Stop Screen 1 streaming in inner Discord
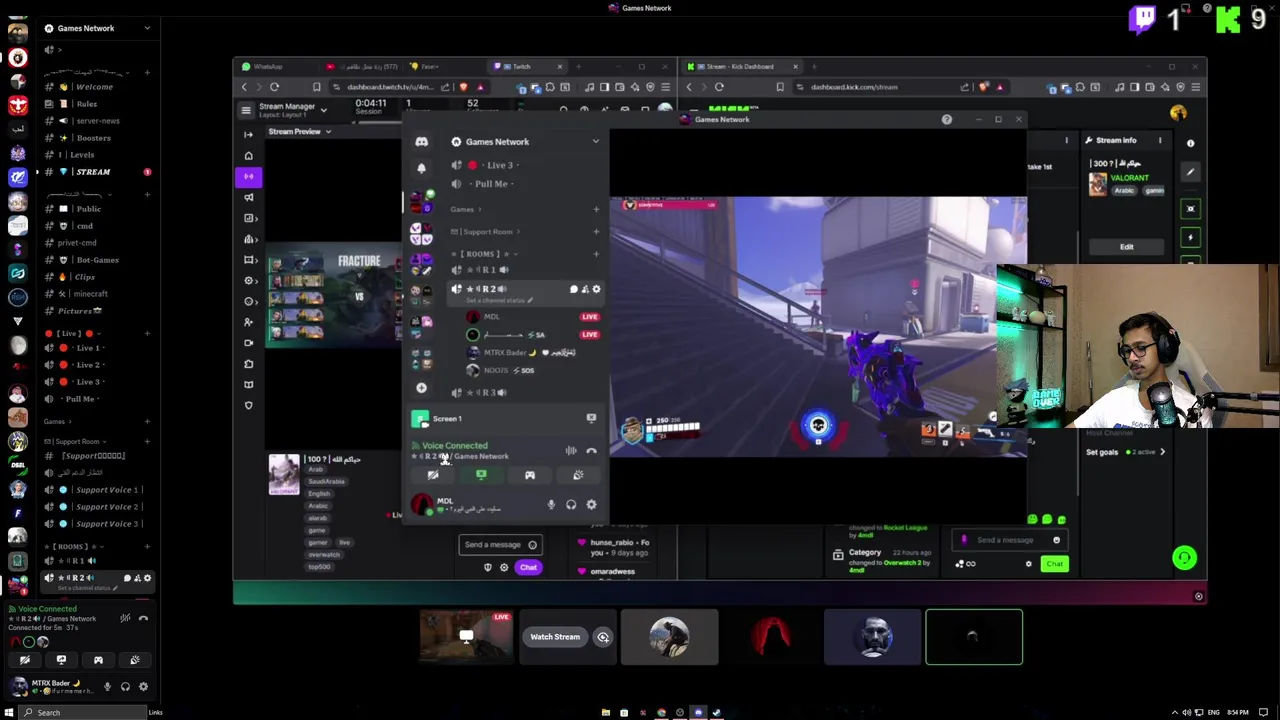 pyautogui.click(x=591, y=419)
